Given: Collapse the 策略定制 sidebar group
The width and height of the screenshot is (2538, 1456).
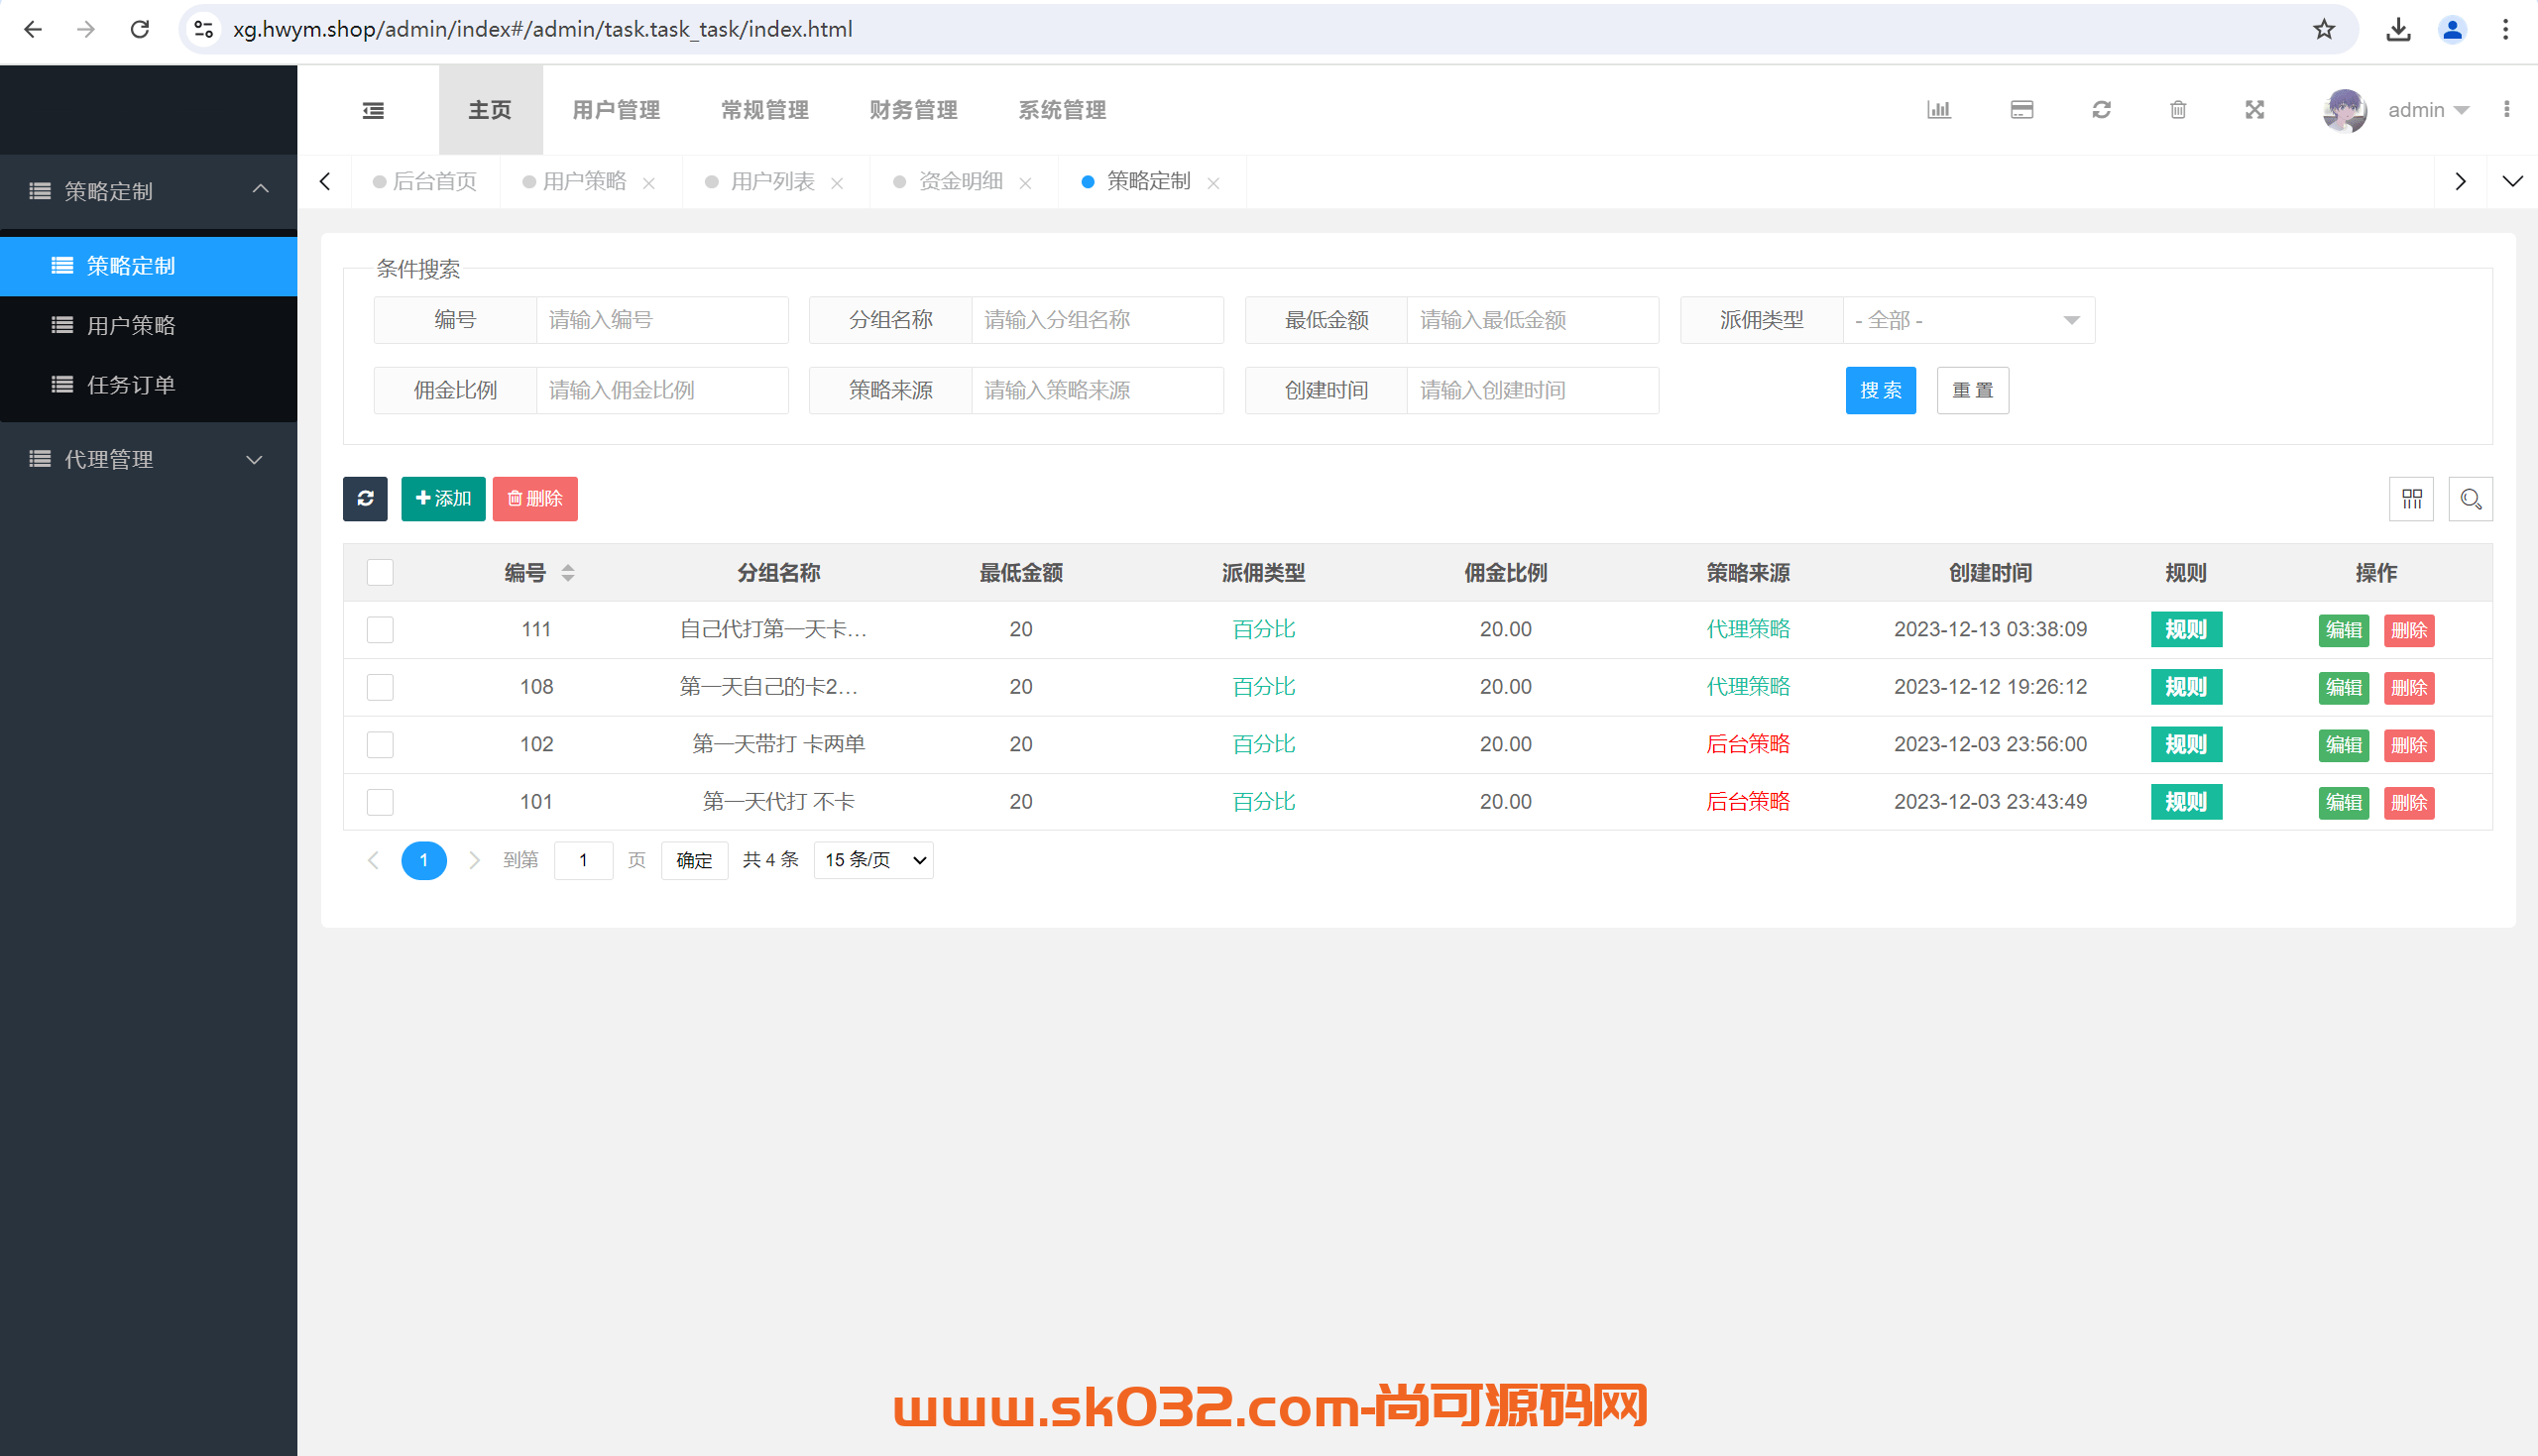Looking at the screenshot, I should pos(148,190).
